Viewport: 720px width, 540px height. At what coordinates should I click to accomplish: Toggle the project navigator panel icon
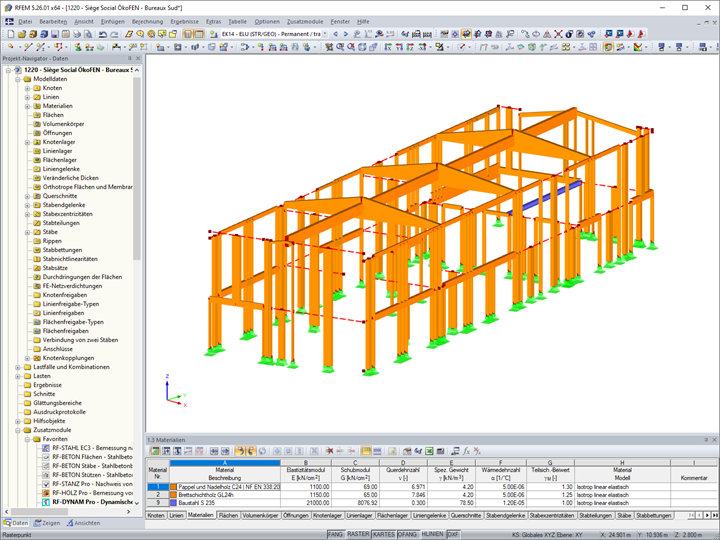point(188,34)
